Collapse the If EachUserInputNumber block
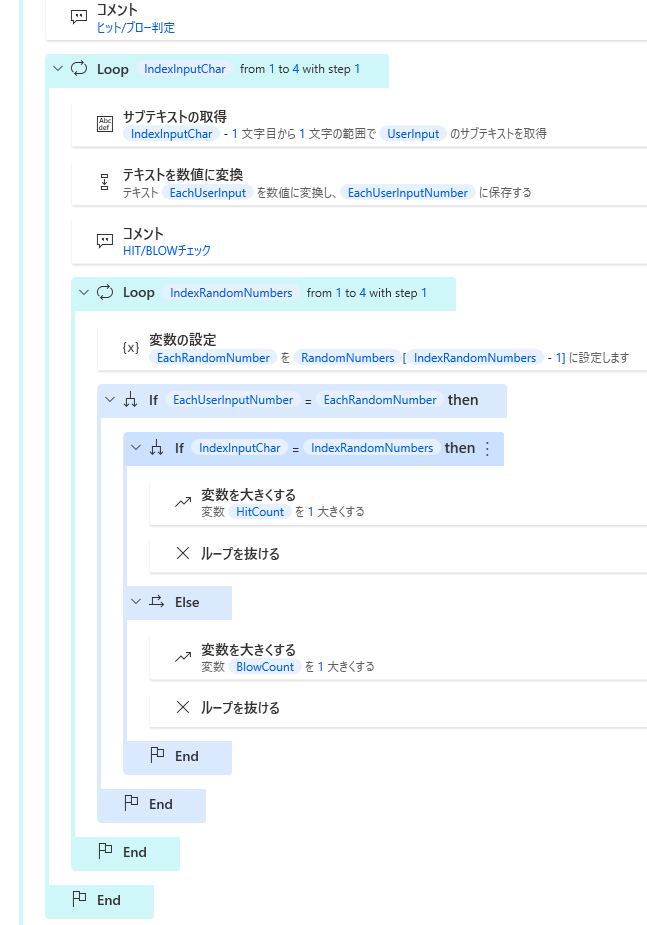The image size is (647, 925). pos(110,399)
